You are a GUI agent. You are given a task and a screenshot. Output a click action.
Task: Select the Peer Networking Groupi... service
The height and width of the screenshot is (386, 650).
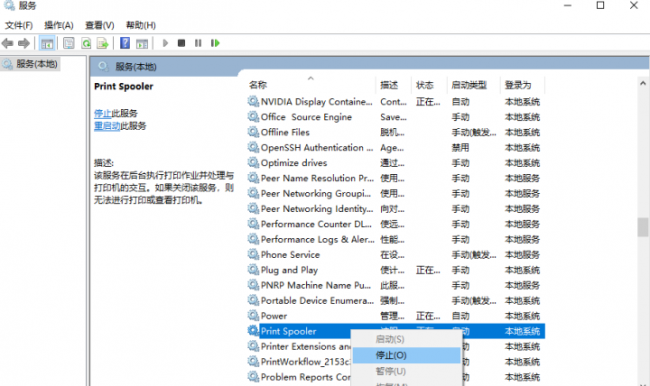pyautogui.click(x=316, y=193)
